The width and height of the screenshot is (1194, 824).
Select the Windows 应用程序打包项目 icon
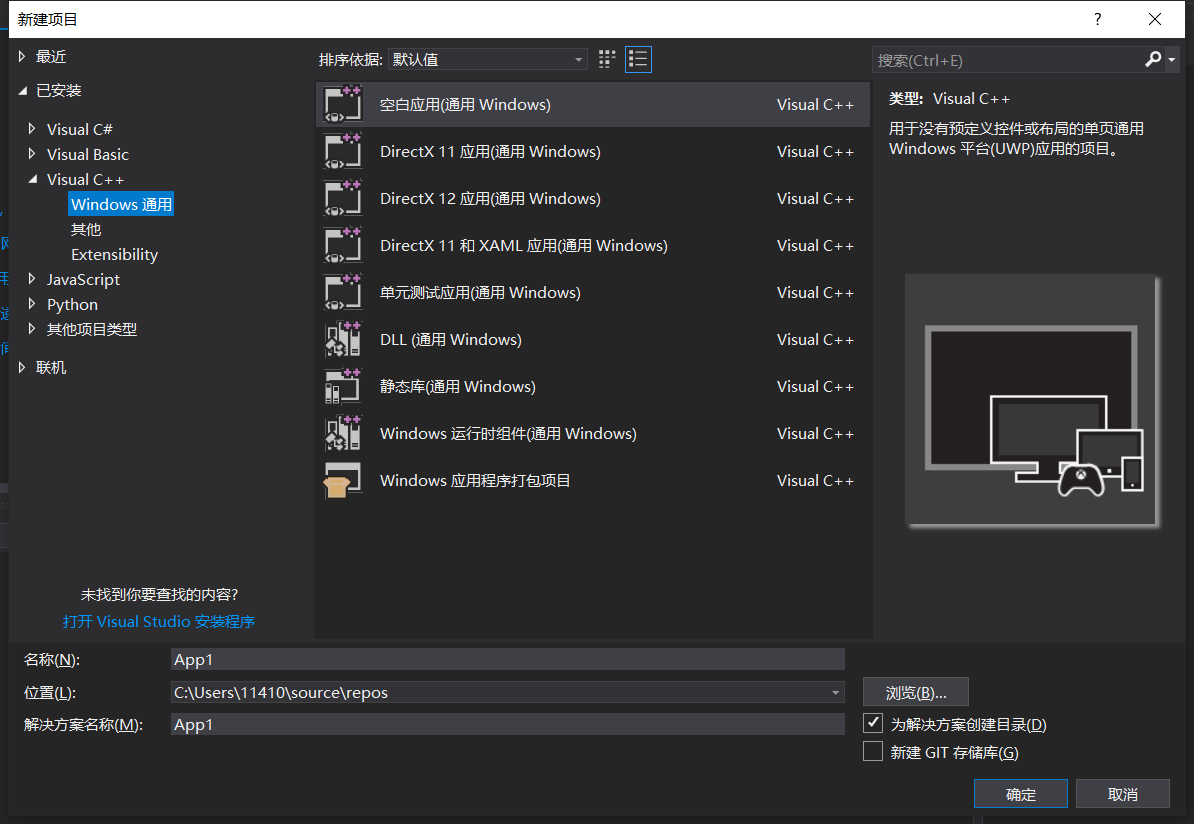point(343,480)
